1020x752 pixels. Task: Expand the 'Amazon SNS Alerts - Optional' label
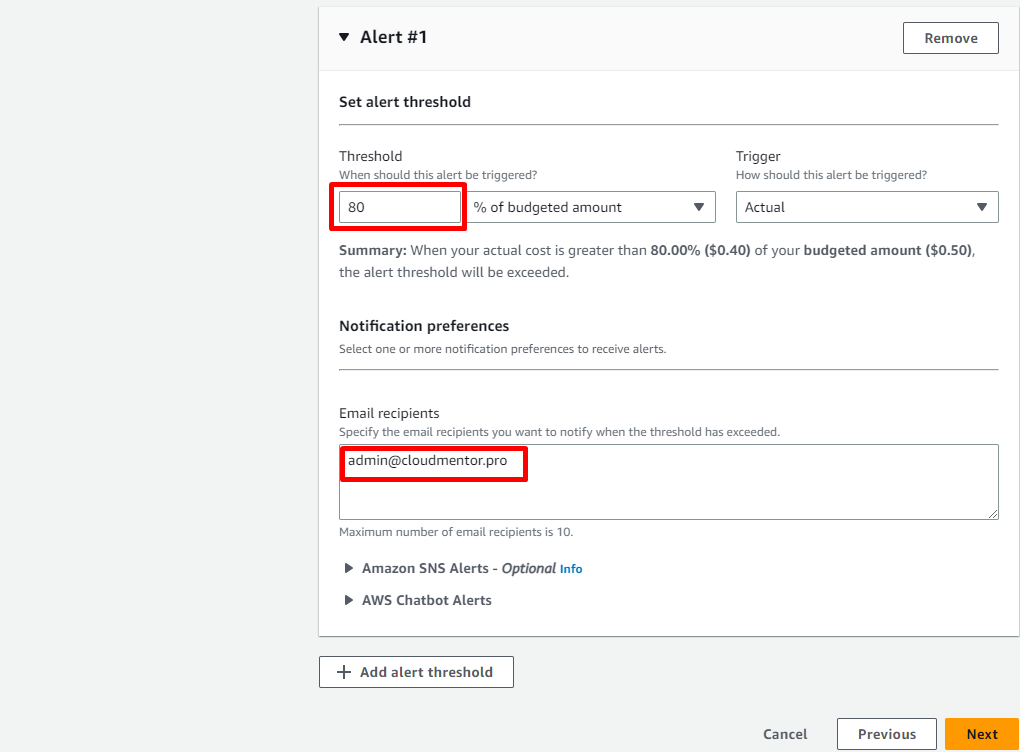pos(458,568)
